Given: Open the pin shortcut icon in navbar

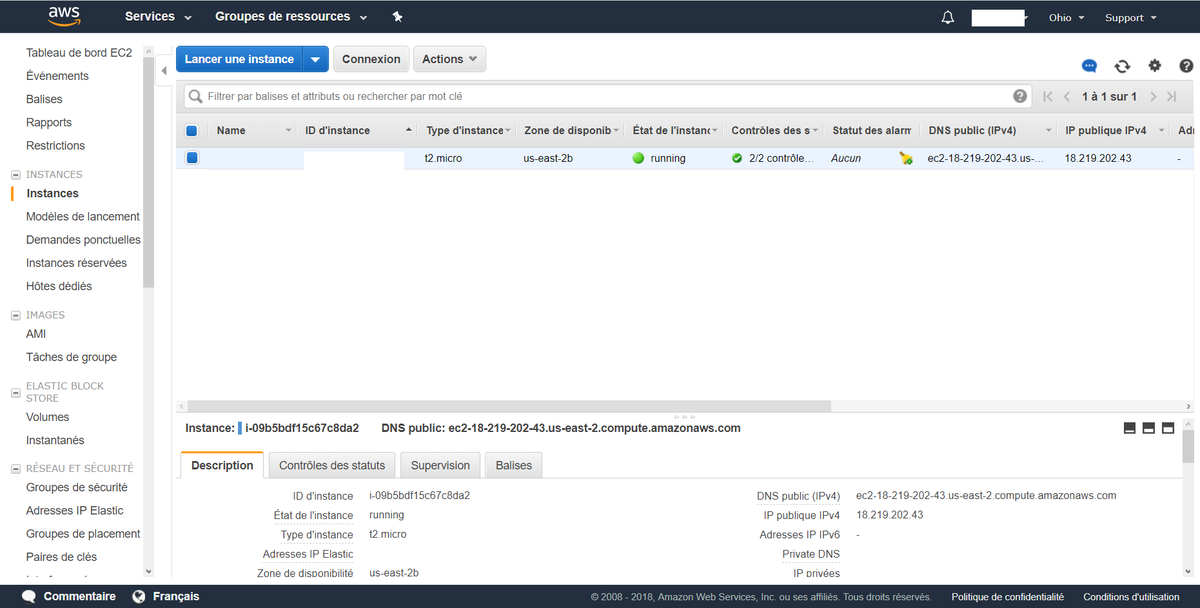Looking at the screenshot, I should click(397, 17).
